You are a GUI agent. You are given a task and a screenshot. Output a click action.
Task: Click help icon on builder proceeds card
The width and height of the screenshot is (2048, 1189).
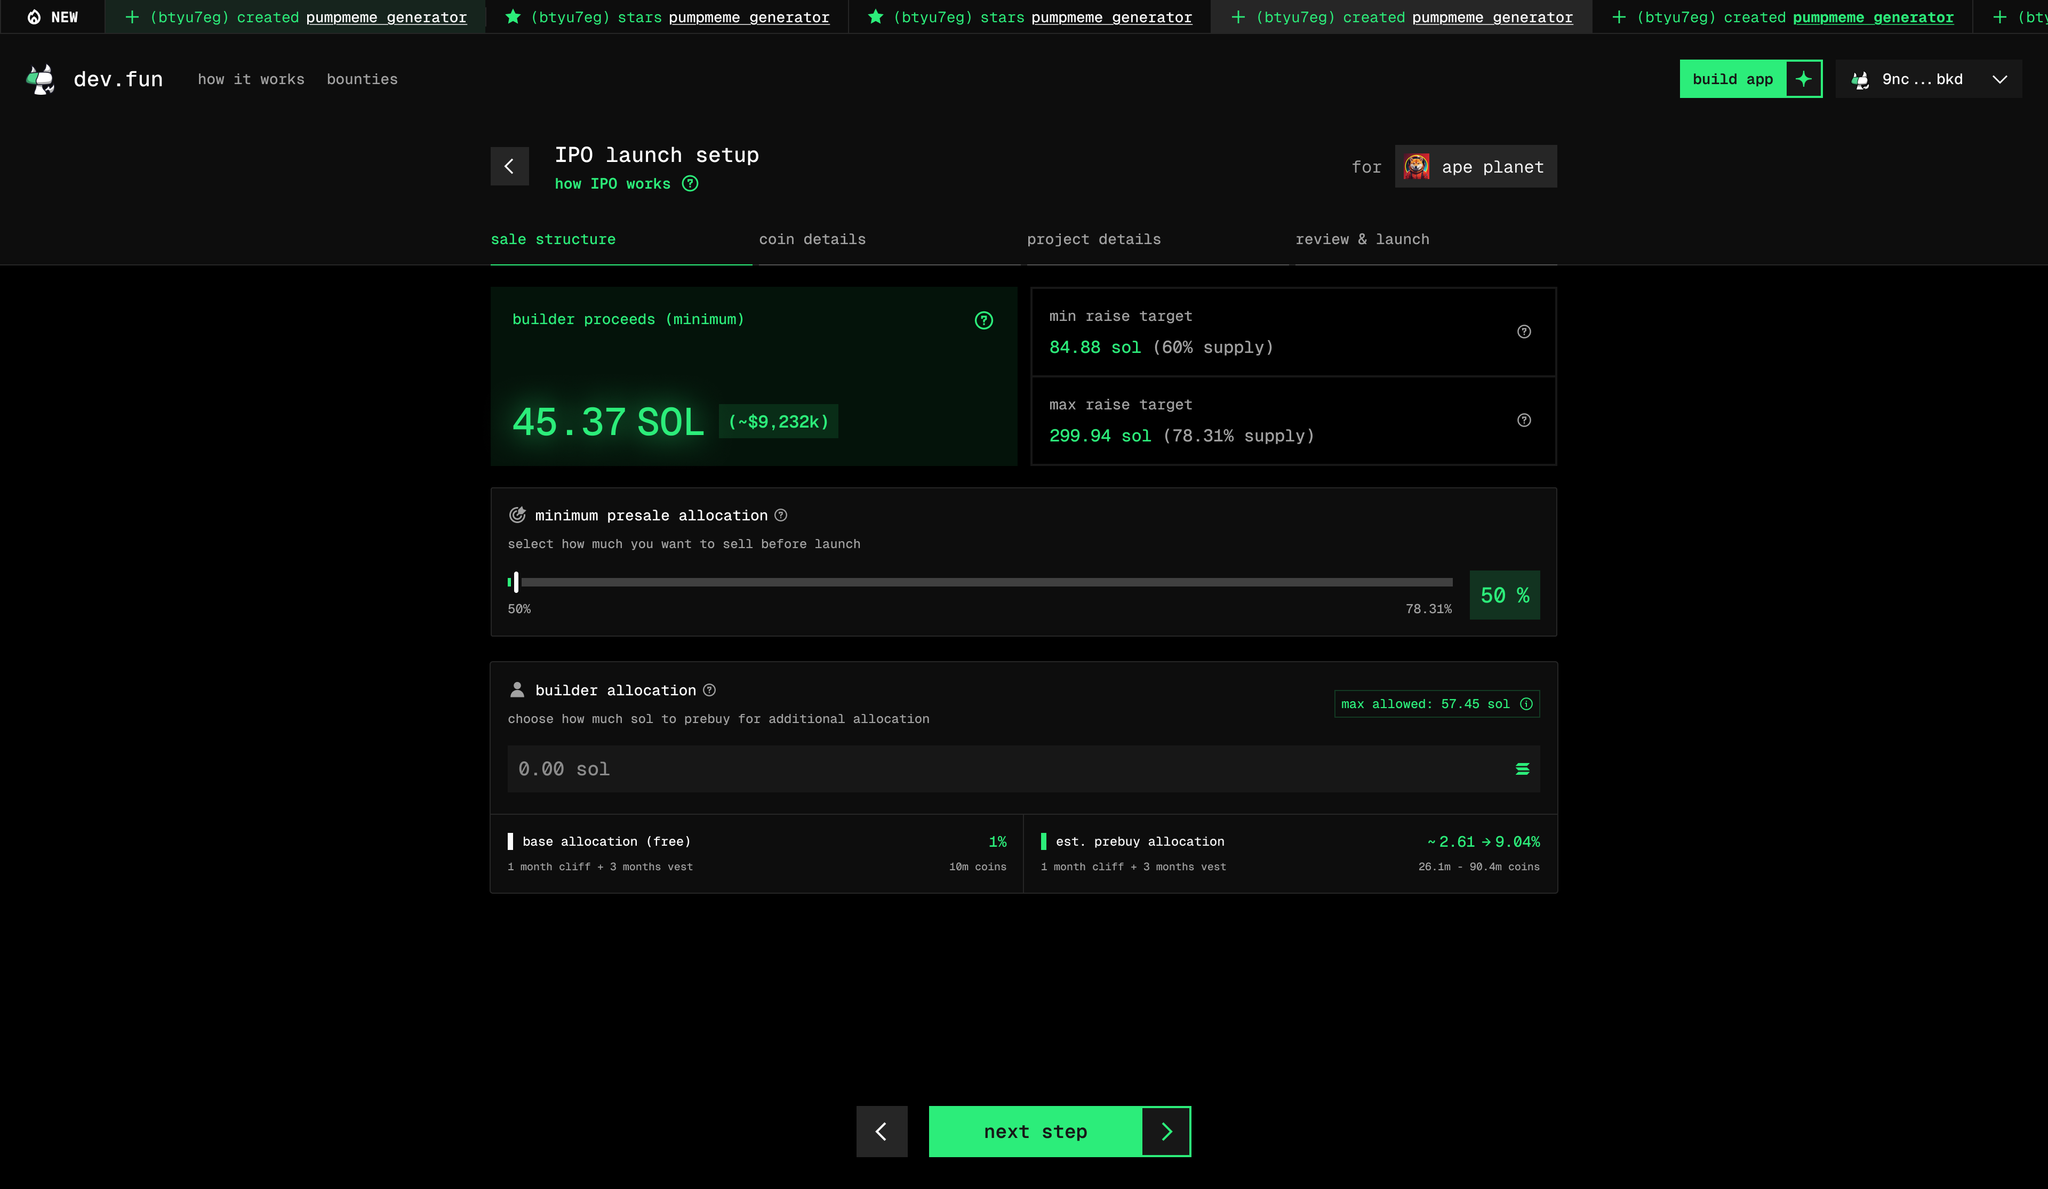click(x=984, y=320)
